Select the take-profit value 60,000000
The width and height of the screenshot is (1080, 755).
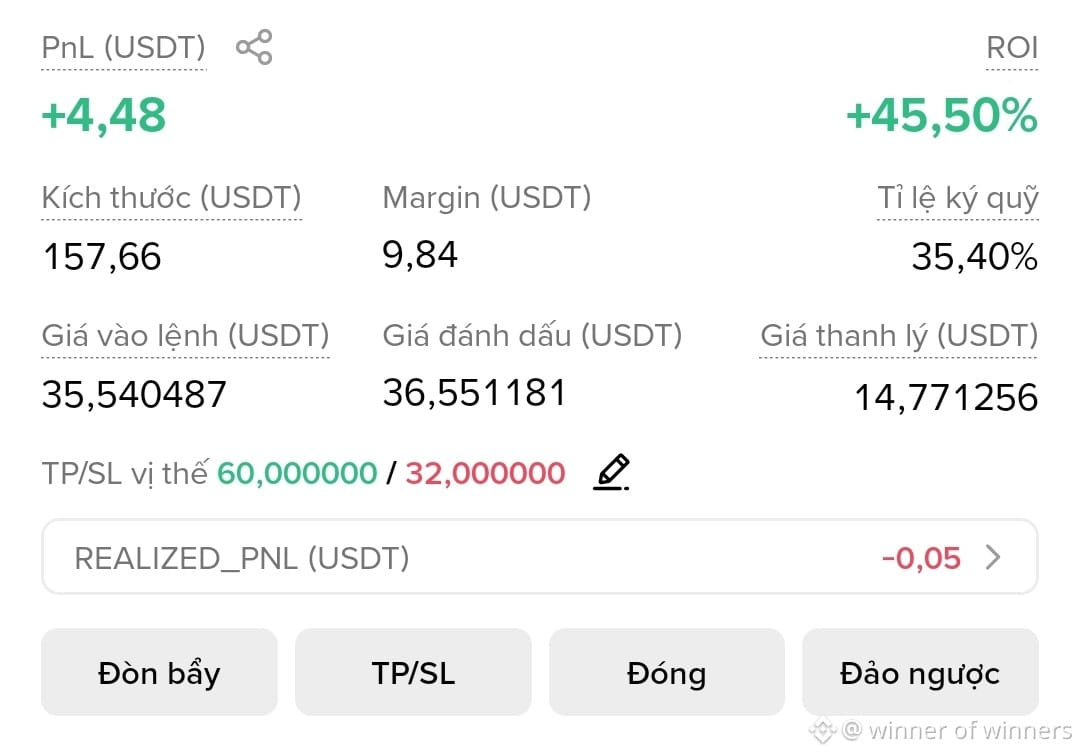click(297, 473)
